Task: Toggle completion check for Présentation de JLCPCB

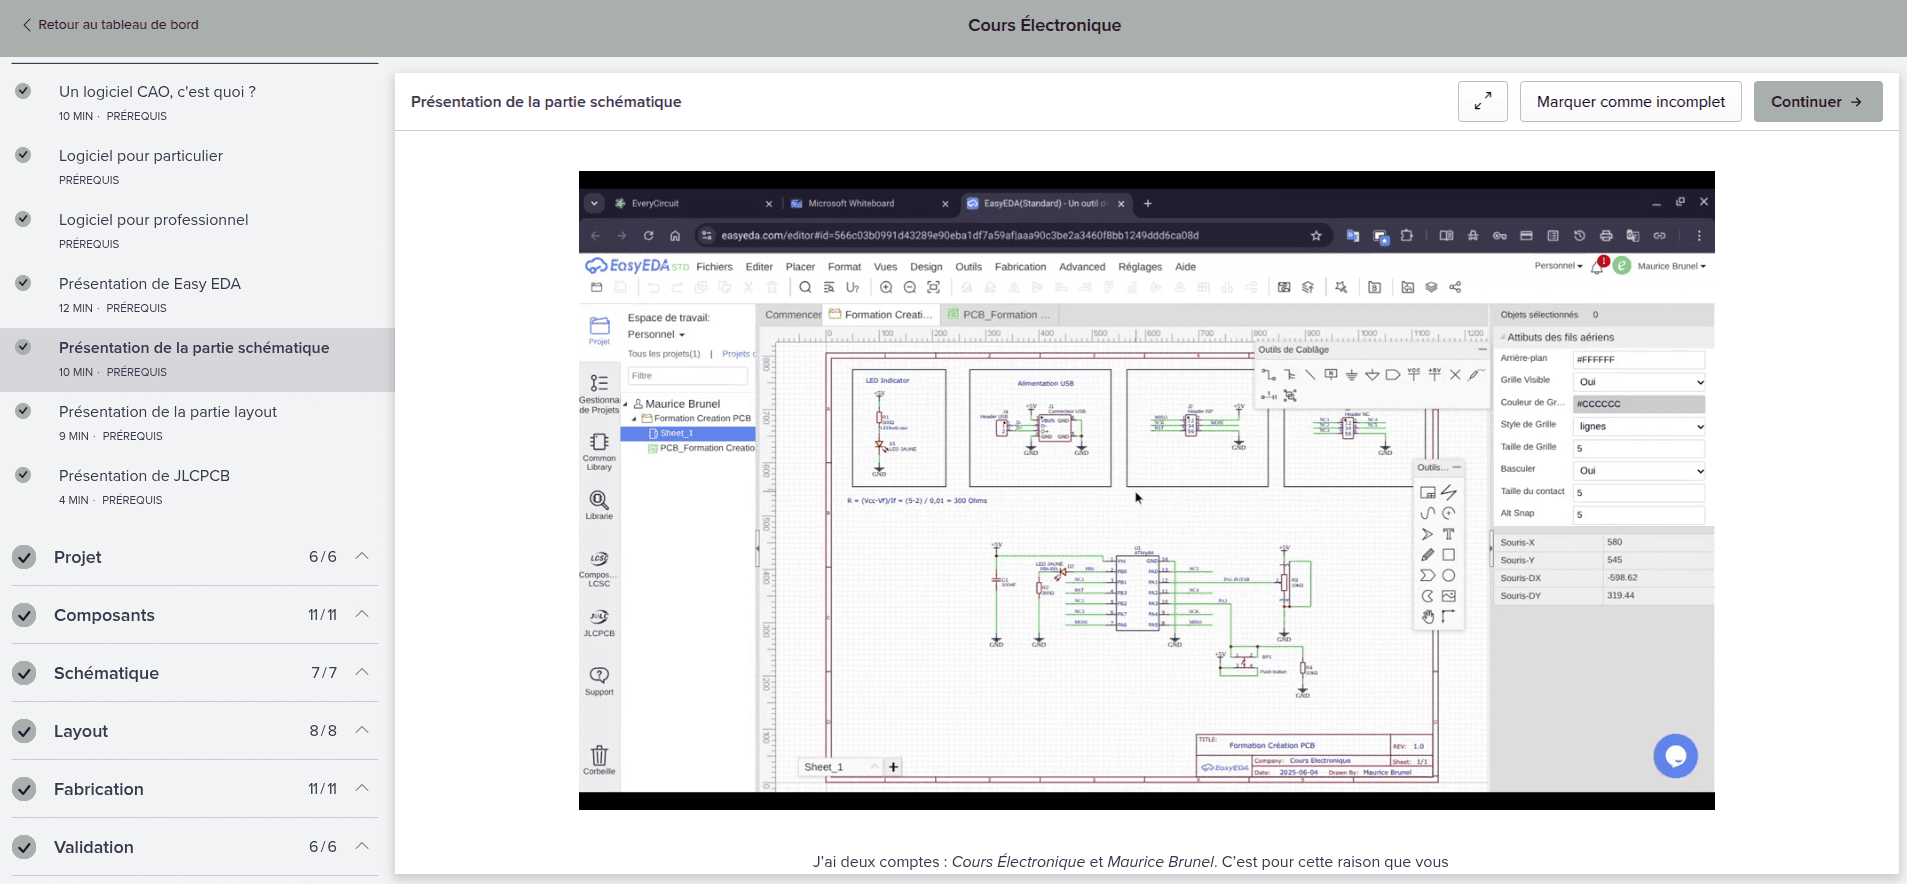Action: click(23, 475)
